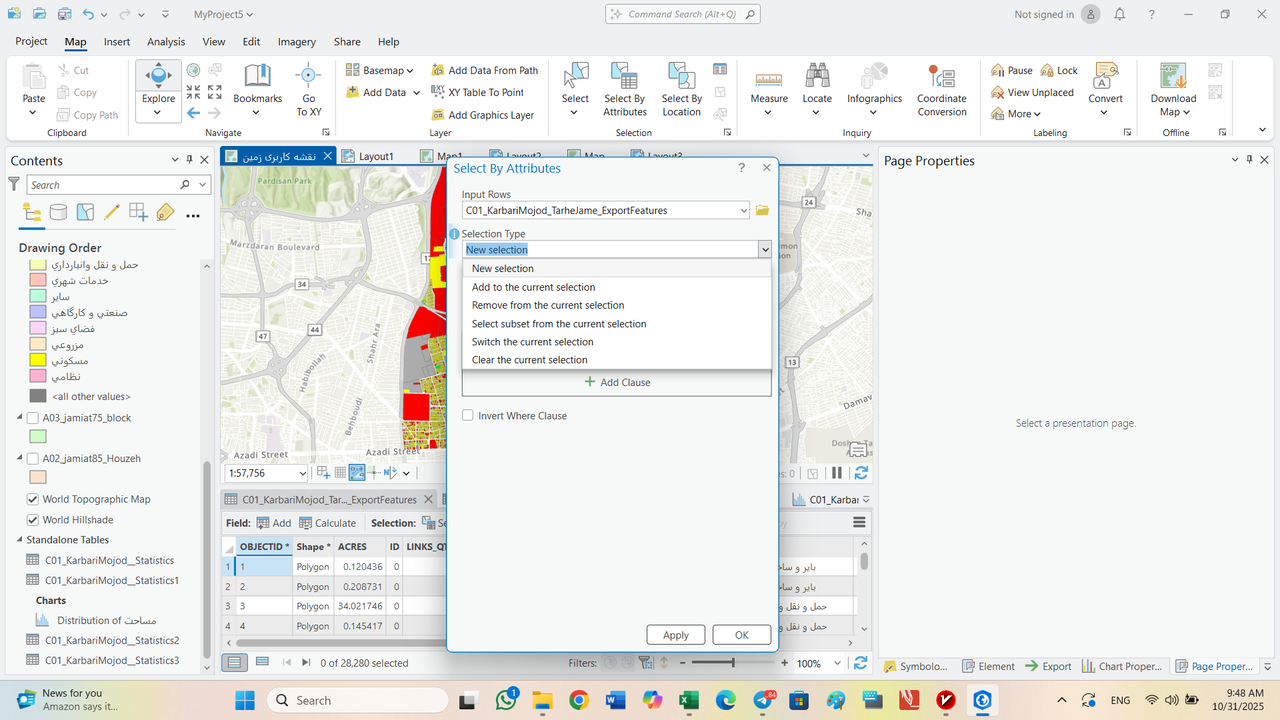Check the Invert Where Clause box
The height and width of the screenshot is (720, 1280).
468,415
